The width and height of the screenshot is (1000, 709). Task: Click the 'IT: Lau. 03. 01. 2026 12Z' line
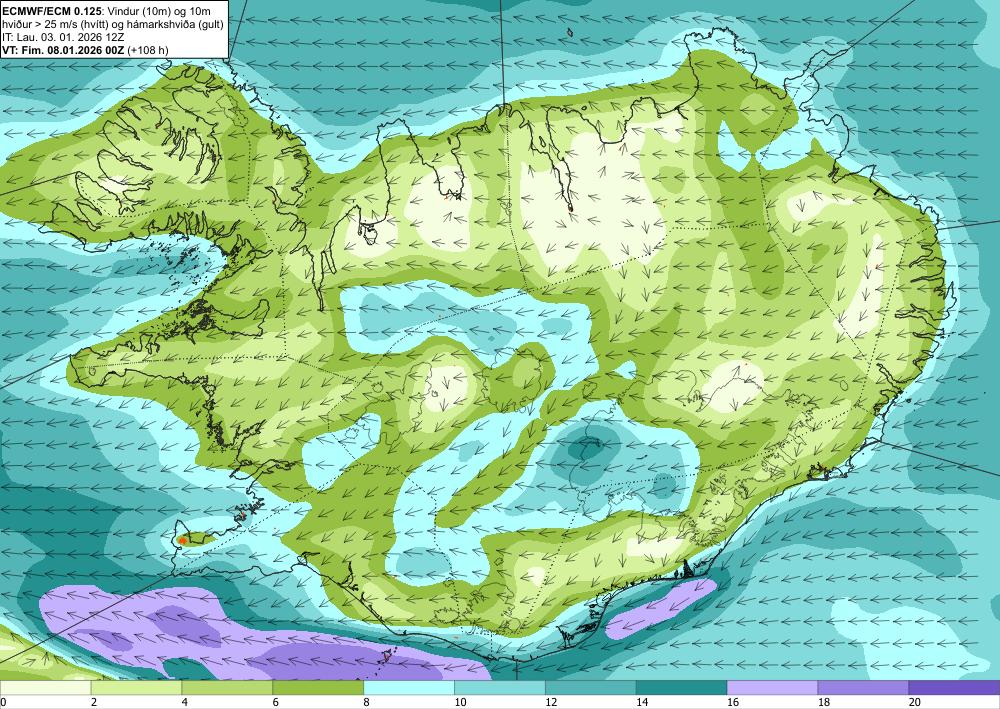click(x=63, y=37)
